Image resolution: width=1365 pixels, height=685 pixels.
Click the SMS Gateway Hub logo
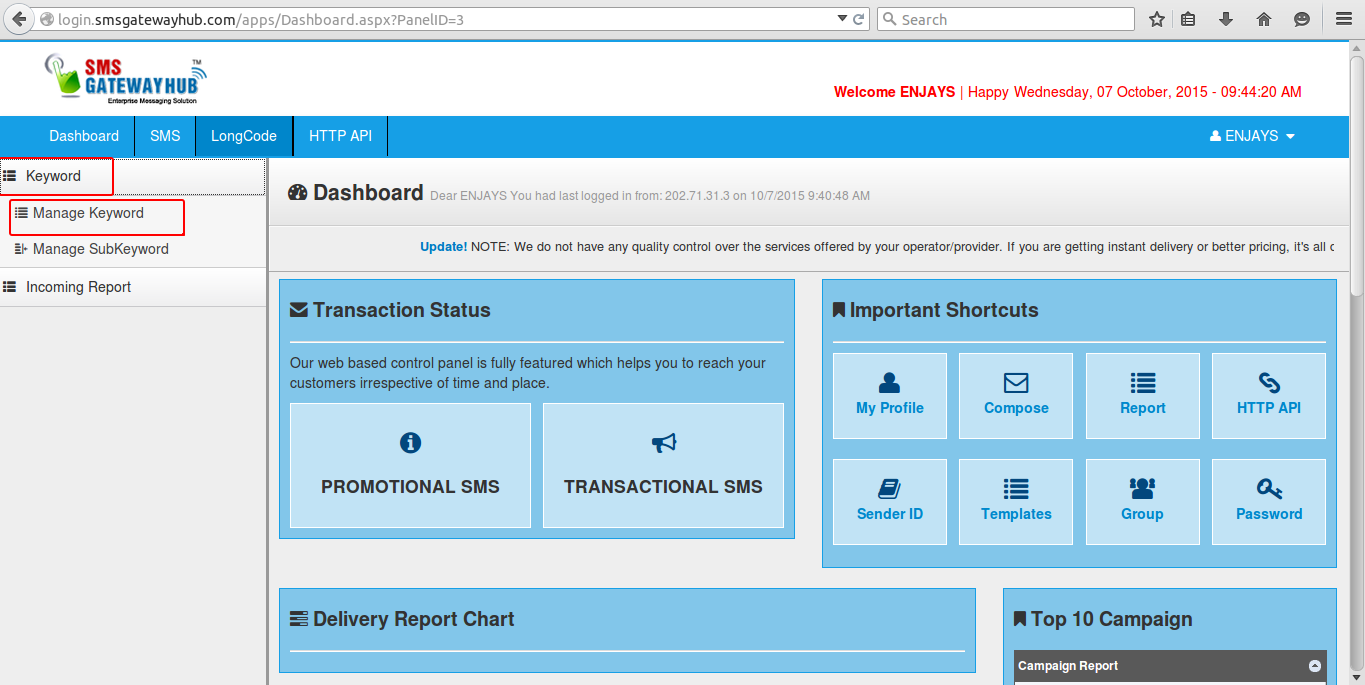tap(125, 78)
